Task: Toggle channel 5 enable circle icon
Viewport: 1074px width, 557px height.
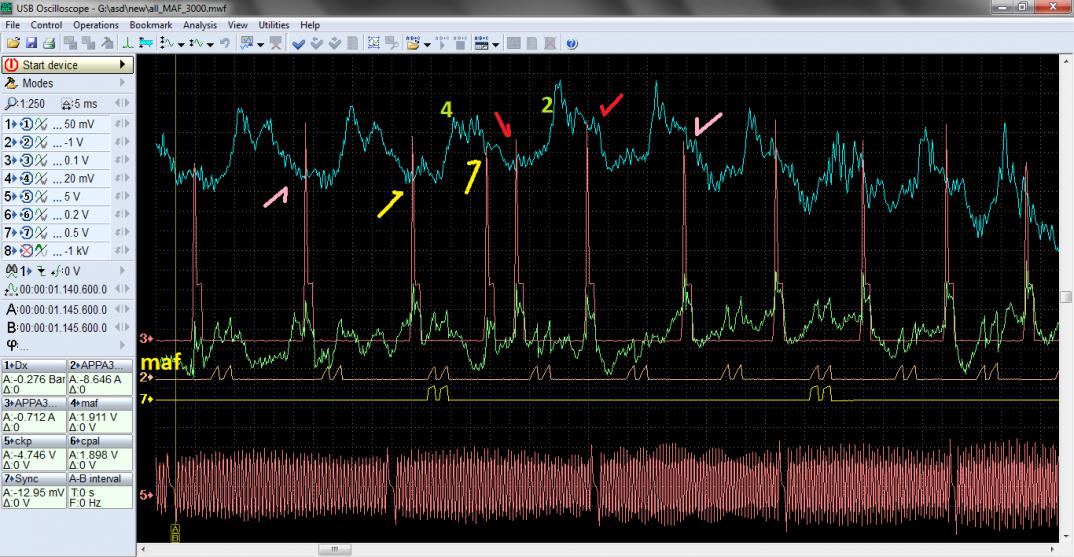Action: tap(26, 197)
